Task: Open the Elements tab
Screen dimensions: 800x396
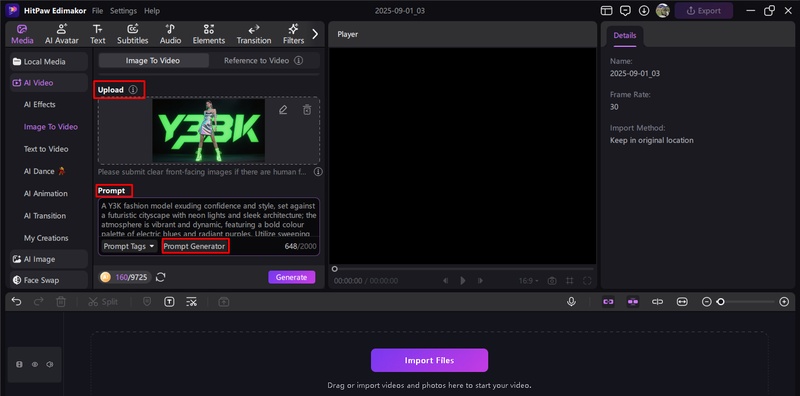Action: click(209, 34)
